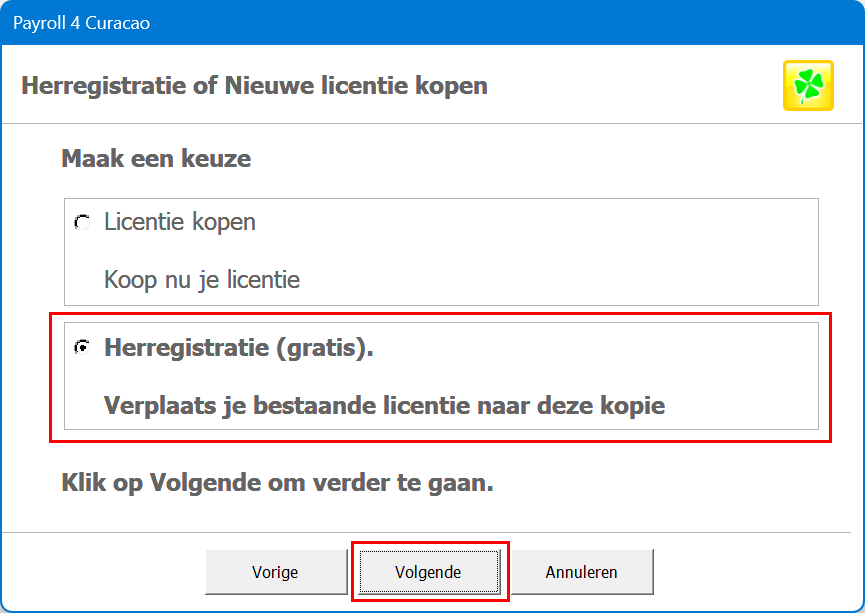Viewport: 865px width, 613px height.
Task: Click the Koop nu je licentie description
Action: pyautogui.click(x=202, y=280)
